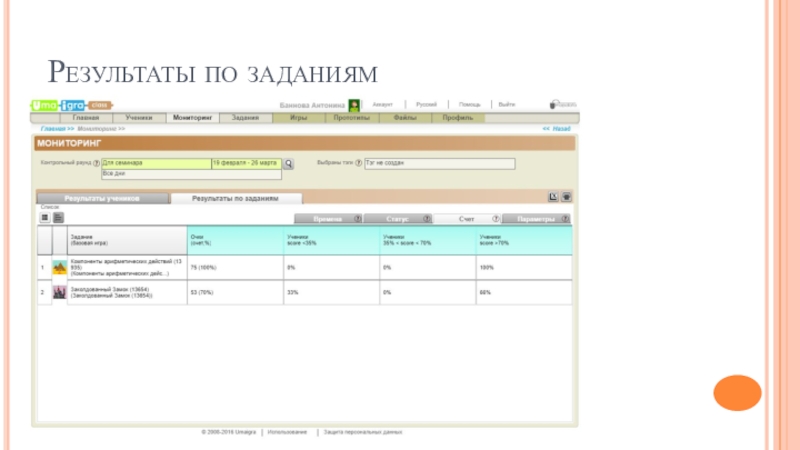
Task: Click the Ученики score <35% column header
Action: 332,240
